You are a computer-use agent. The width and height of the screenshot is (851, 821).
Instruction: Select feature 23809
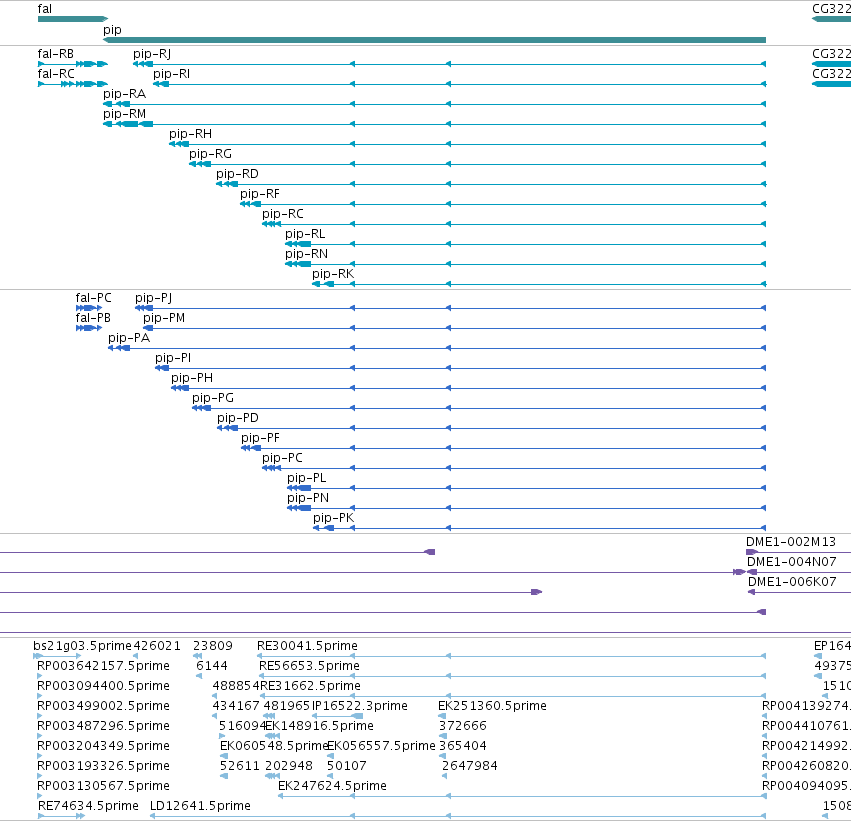[213, 646]
